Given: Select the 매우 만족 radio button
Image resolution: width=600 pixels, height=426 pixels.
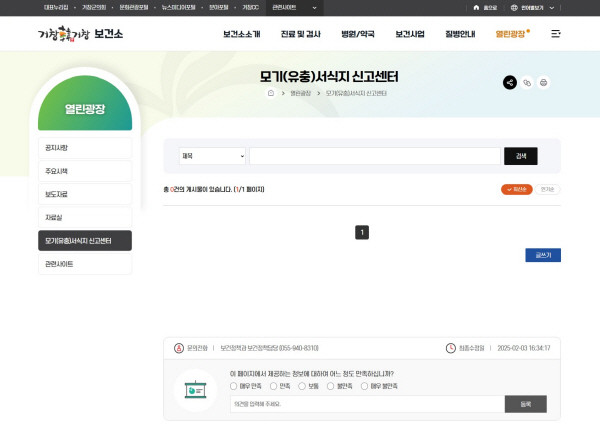Looking at the screenshot, I should (x=234, y=385).
